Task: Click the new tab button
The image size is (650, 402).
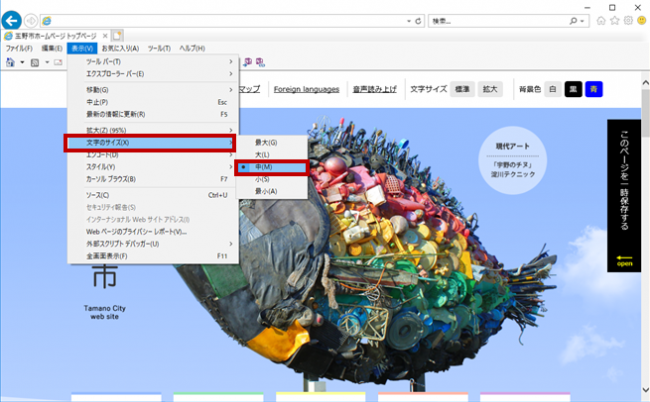Action: pyautogui.click(x=117, y=36)
